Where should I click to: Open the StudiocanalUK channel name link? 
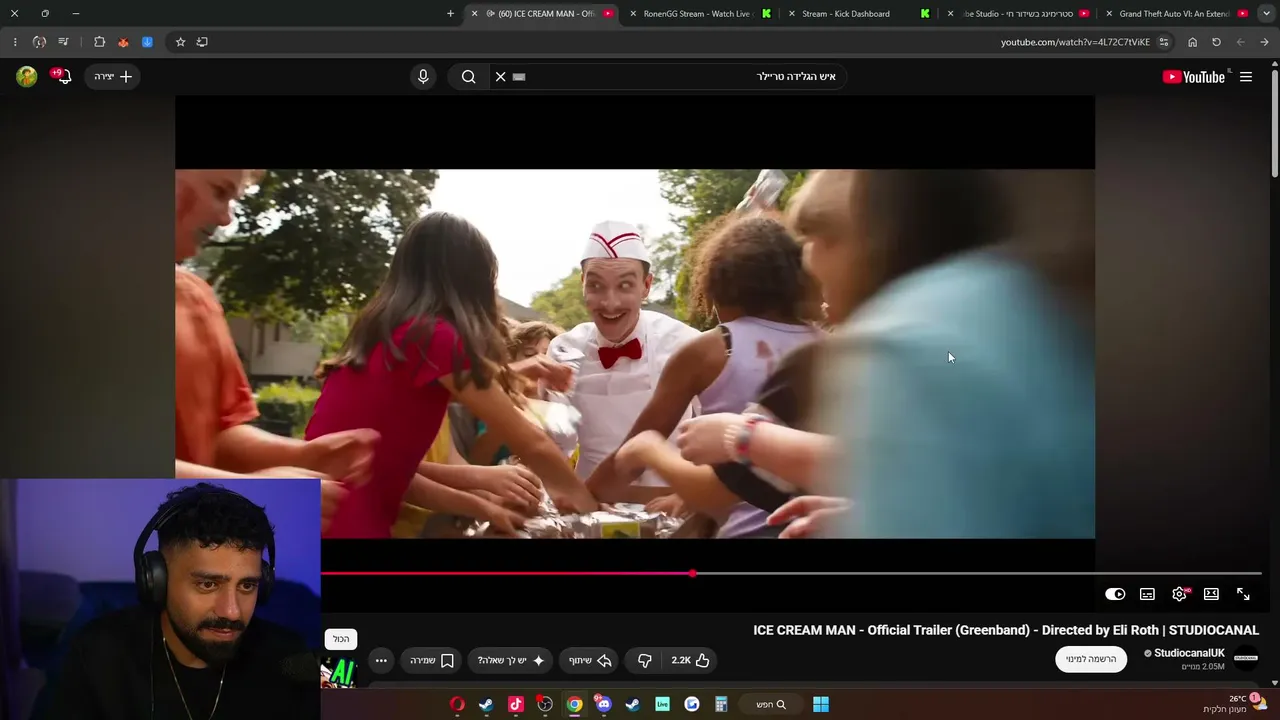[1189, 653]
